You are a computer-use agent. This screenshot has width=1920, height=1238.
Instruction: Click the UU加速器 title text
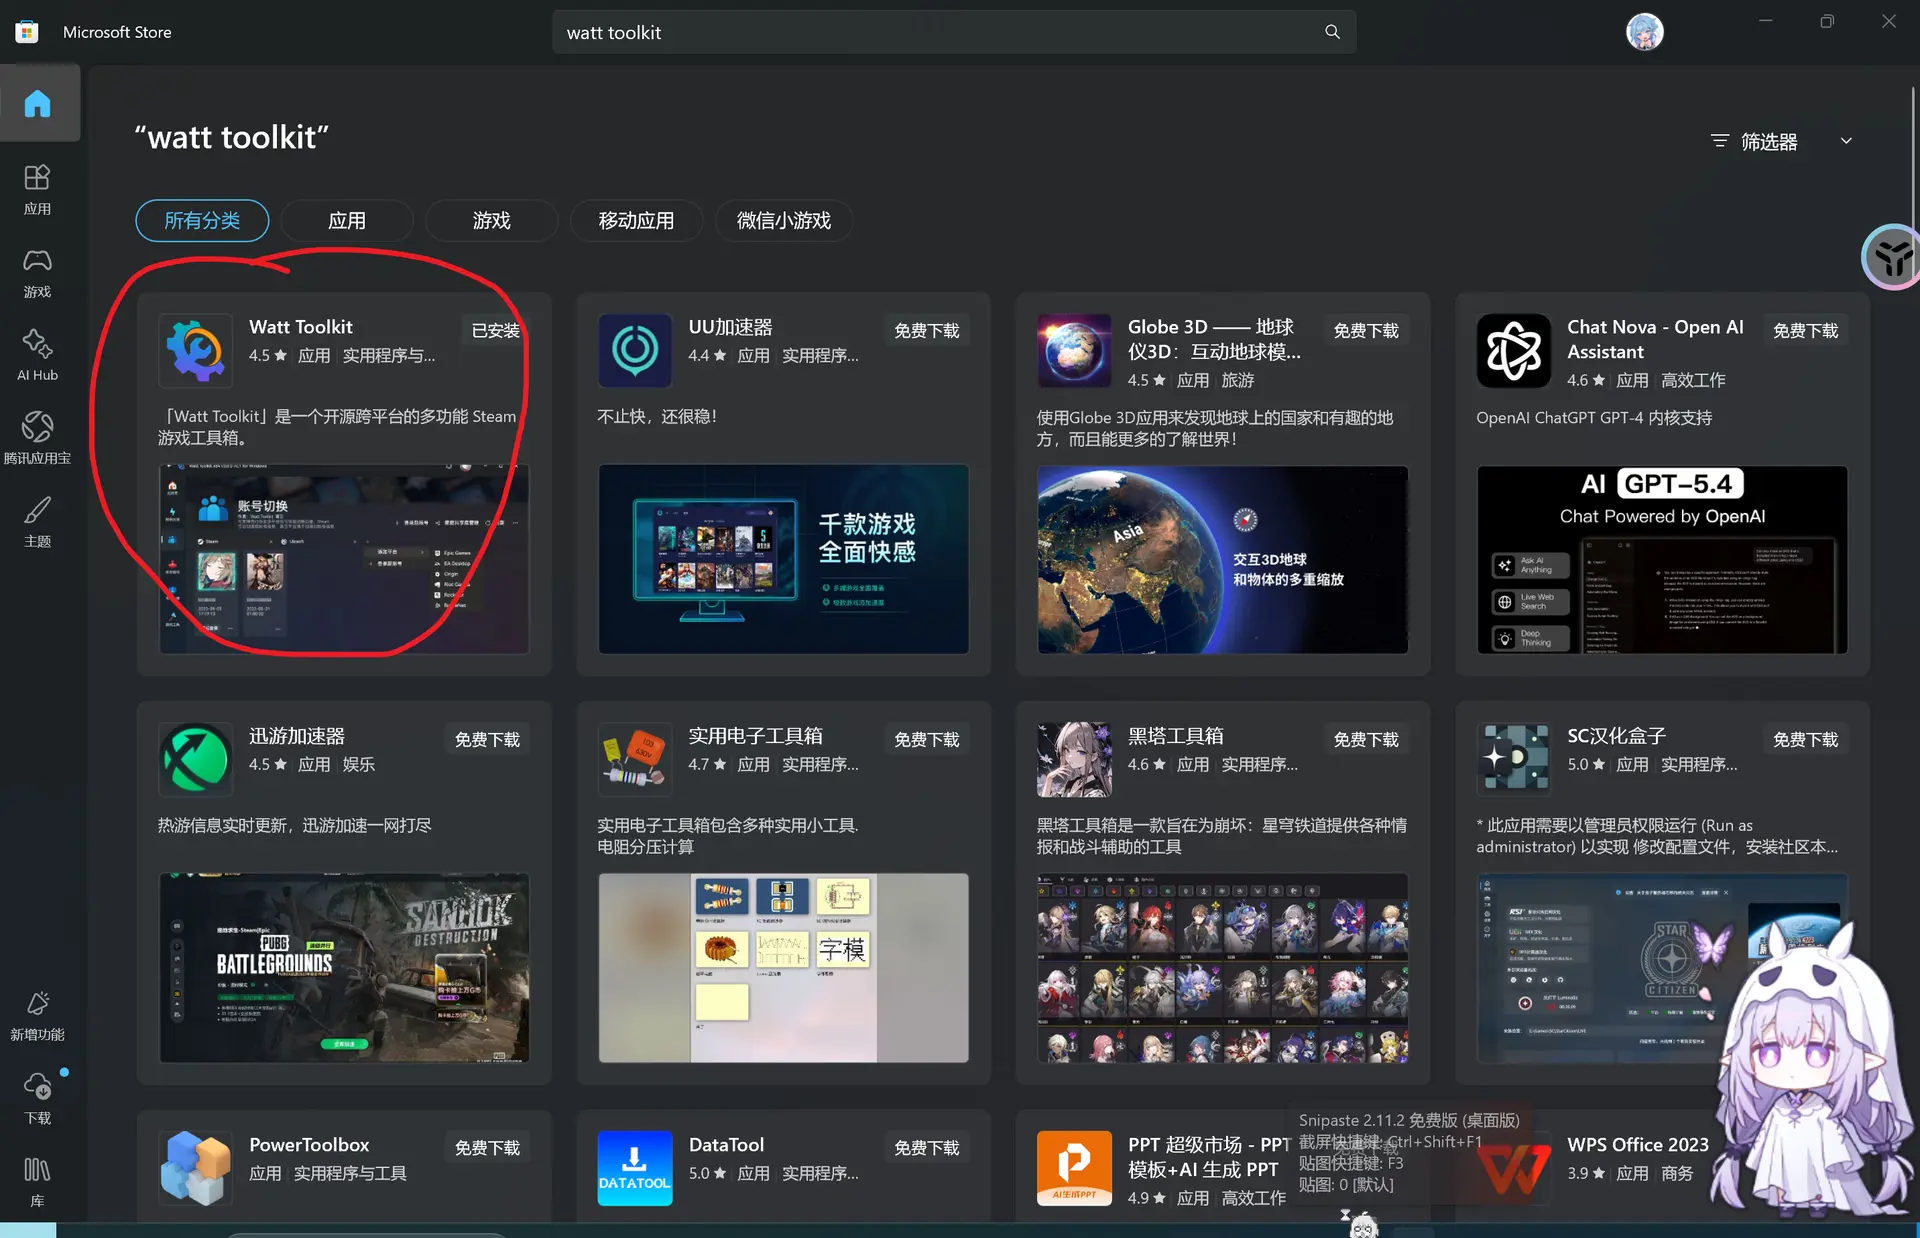[x=730, y=327]
